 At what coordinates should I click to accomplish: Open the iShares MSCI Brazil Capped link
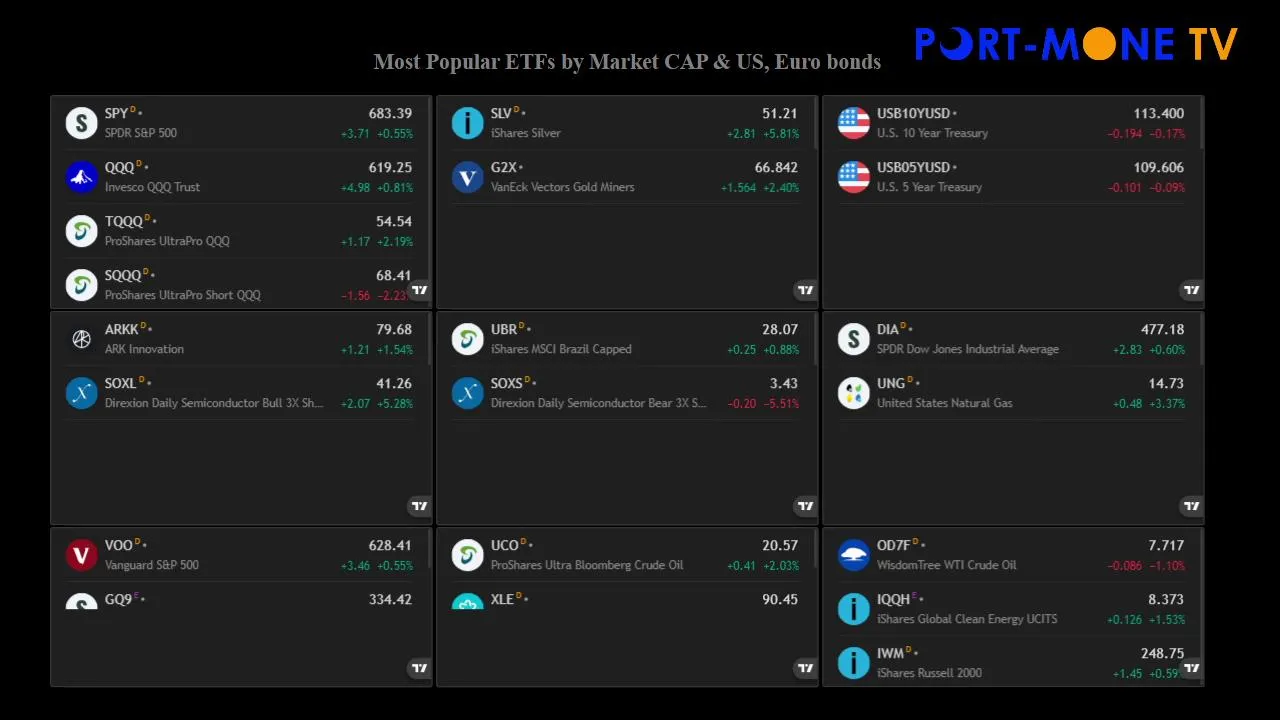pos(560,349)
